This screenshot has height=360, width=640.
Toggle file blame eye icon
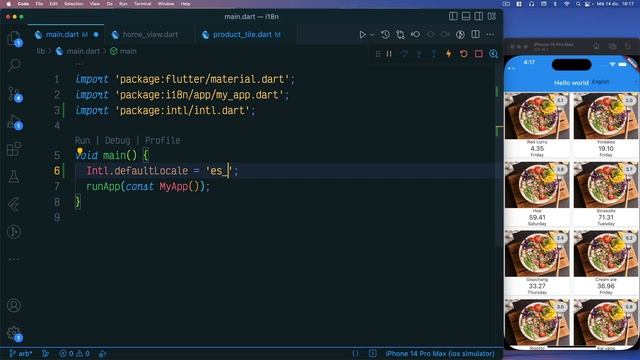click(x=415, y=35)
